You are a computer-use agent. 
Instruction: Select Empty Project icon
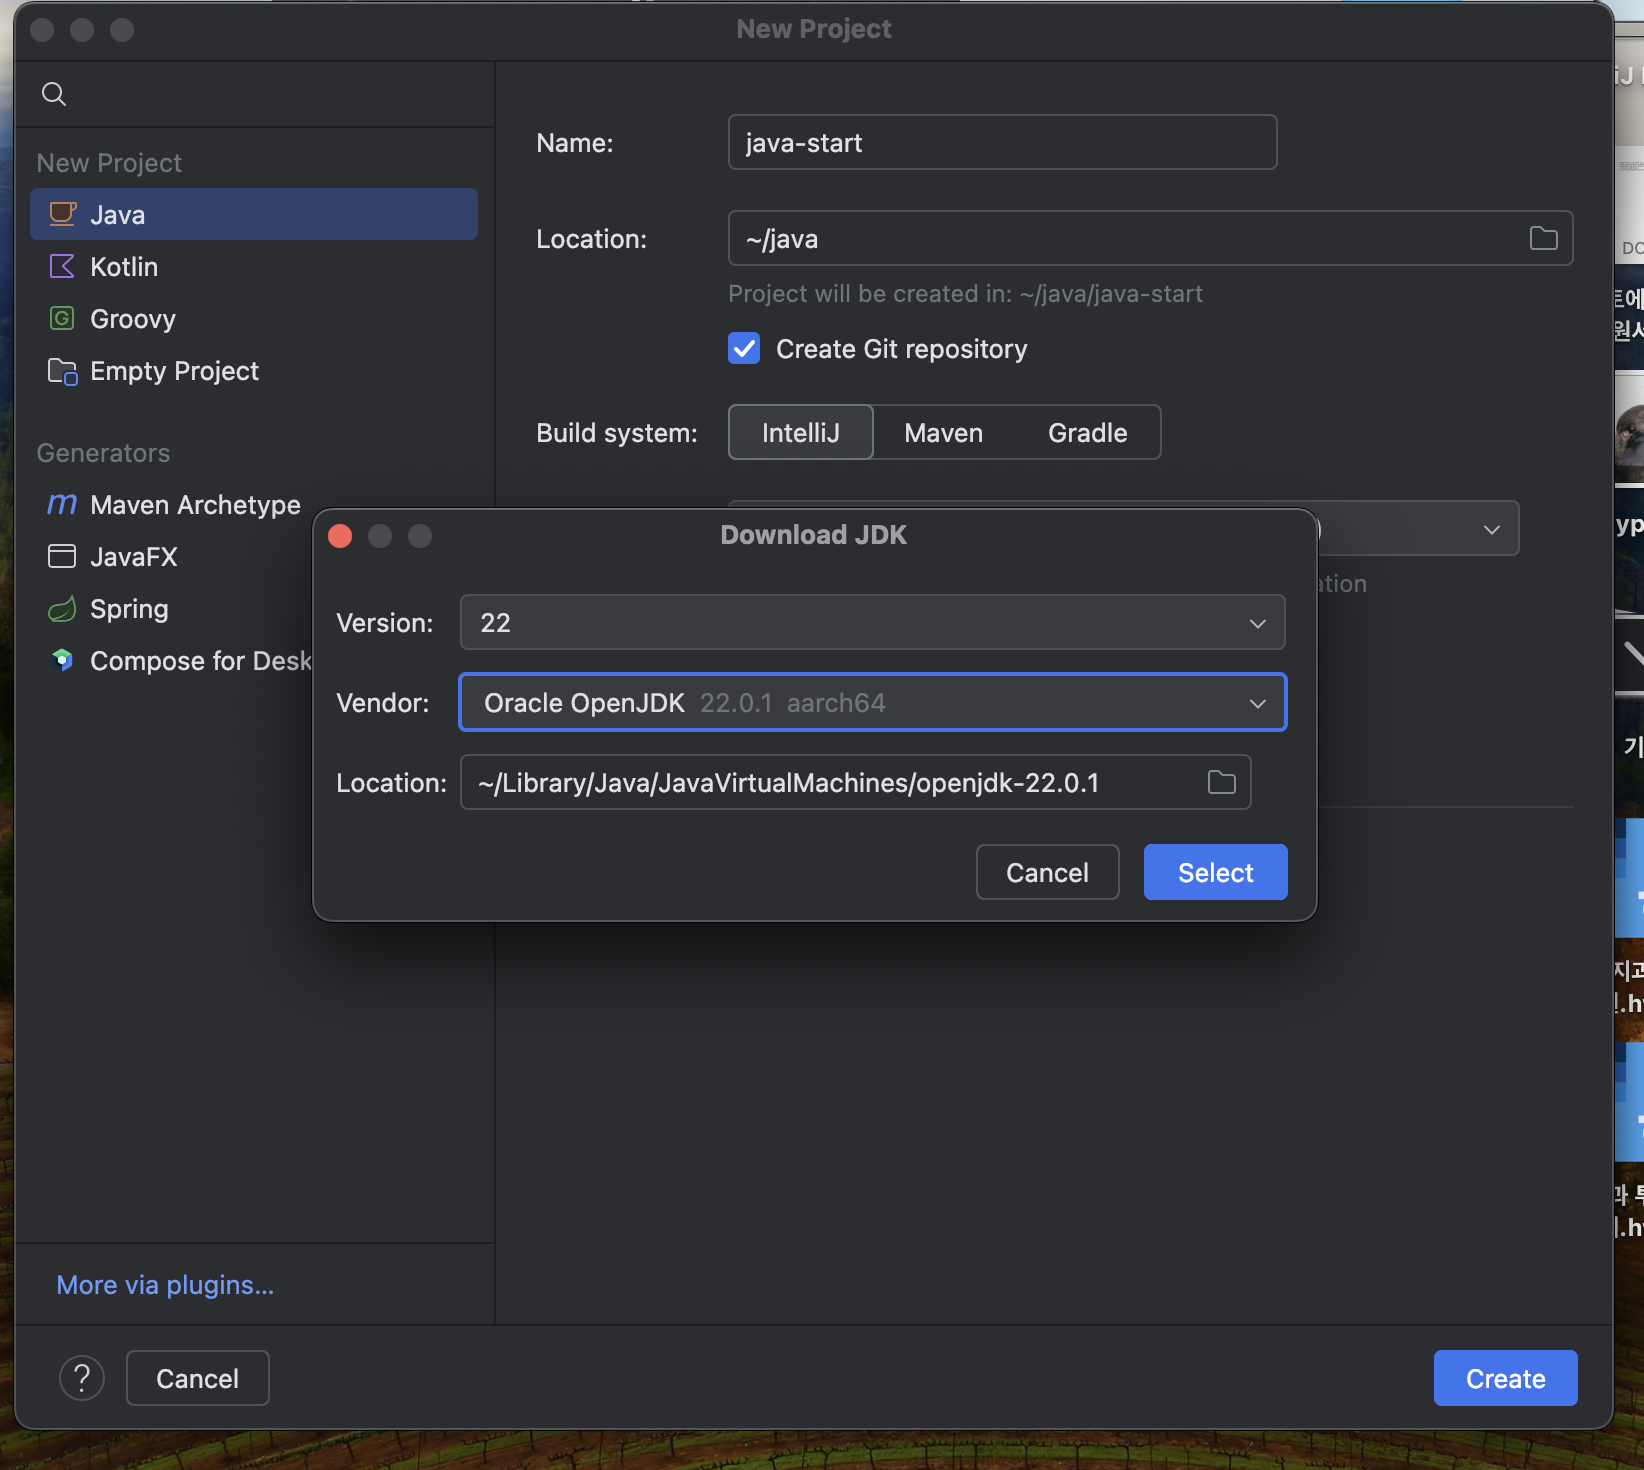[62, 371]
